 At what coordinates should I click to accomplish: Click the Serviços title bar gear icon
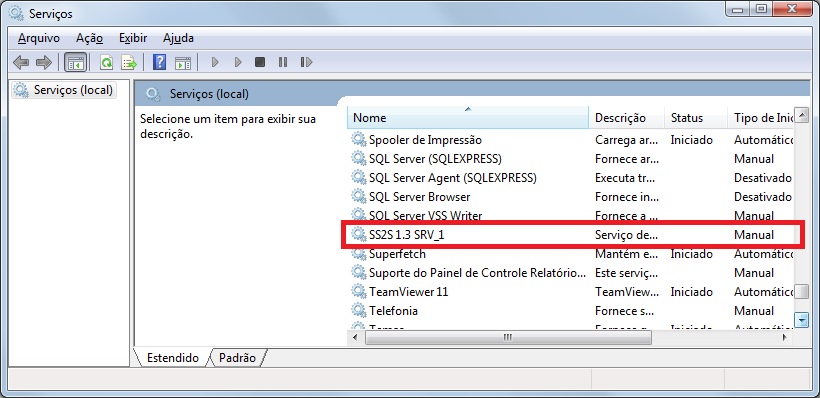16,14
